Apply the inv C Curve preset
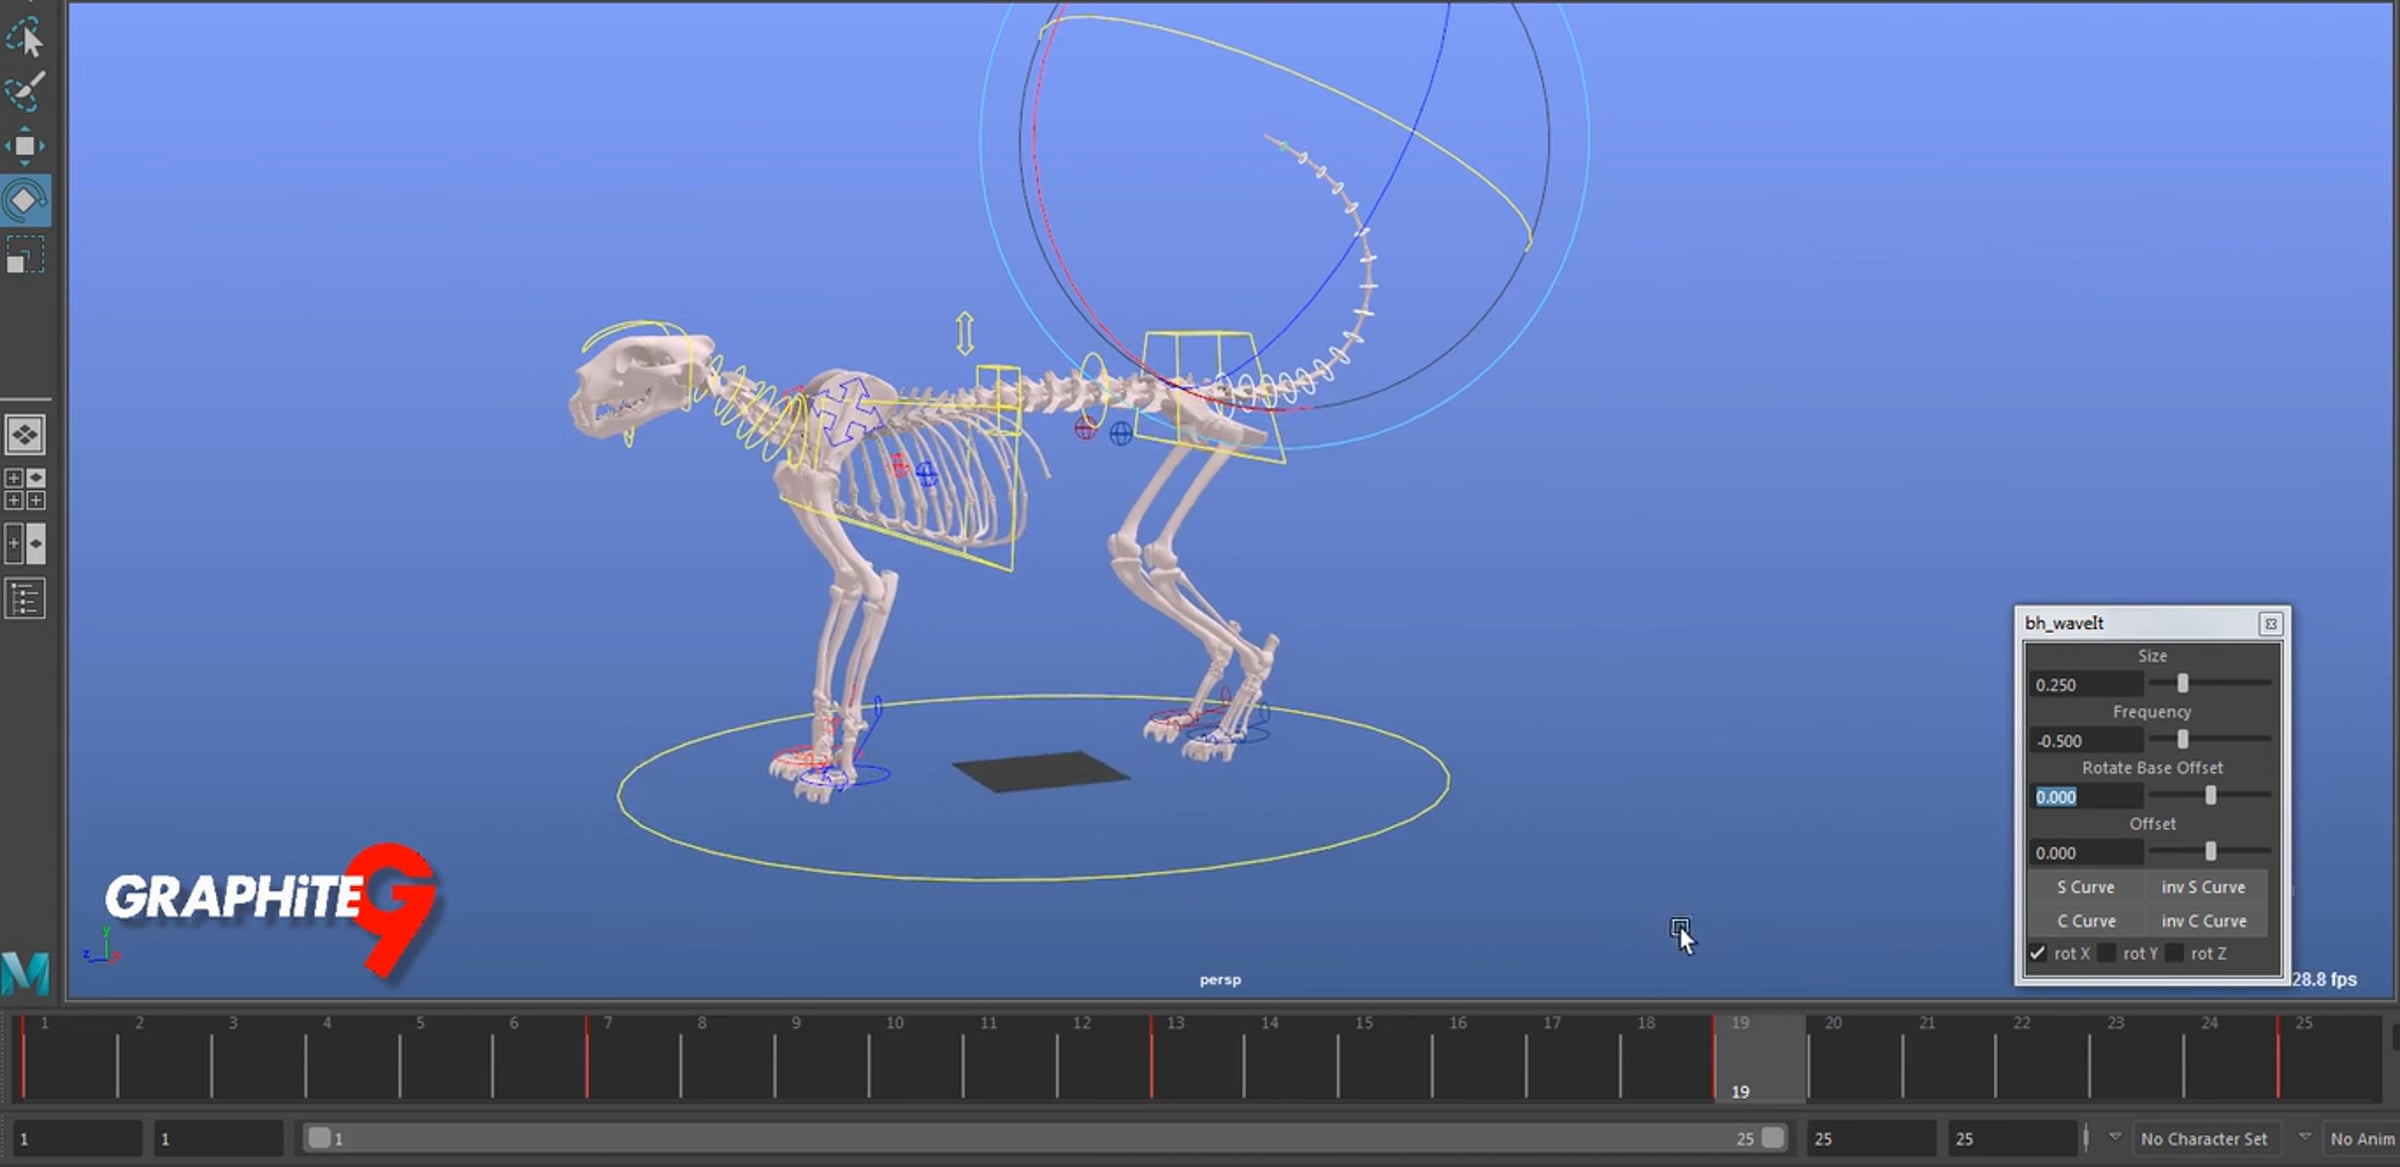2400x1167 pixels. 2203,921
